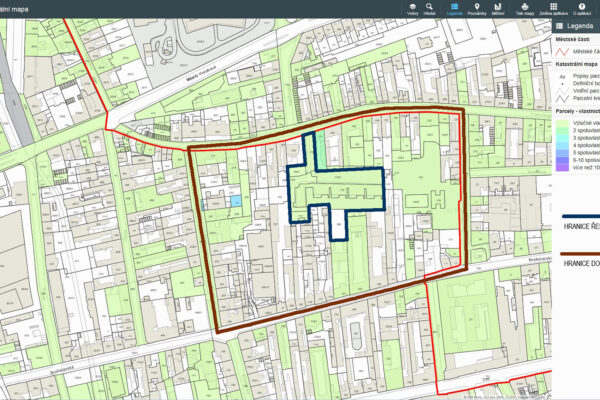Click the Katastrální mapa legend heading
The width and height of the screenshot is (600, 400).
coord(576,63)
